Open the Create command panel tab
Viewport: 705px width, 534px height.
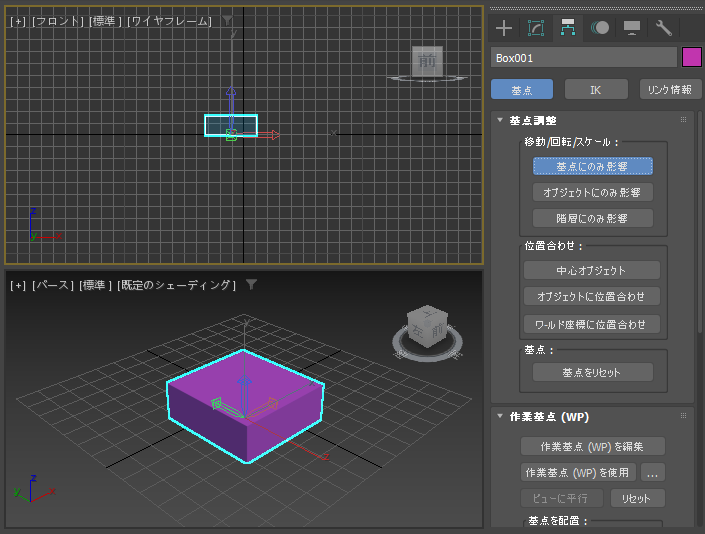click(x=504, y=28)
